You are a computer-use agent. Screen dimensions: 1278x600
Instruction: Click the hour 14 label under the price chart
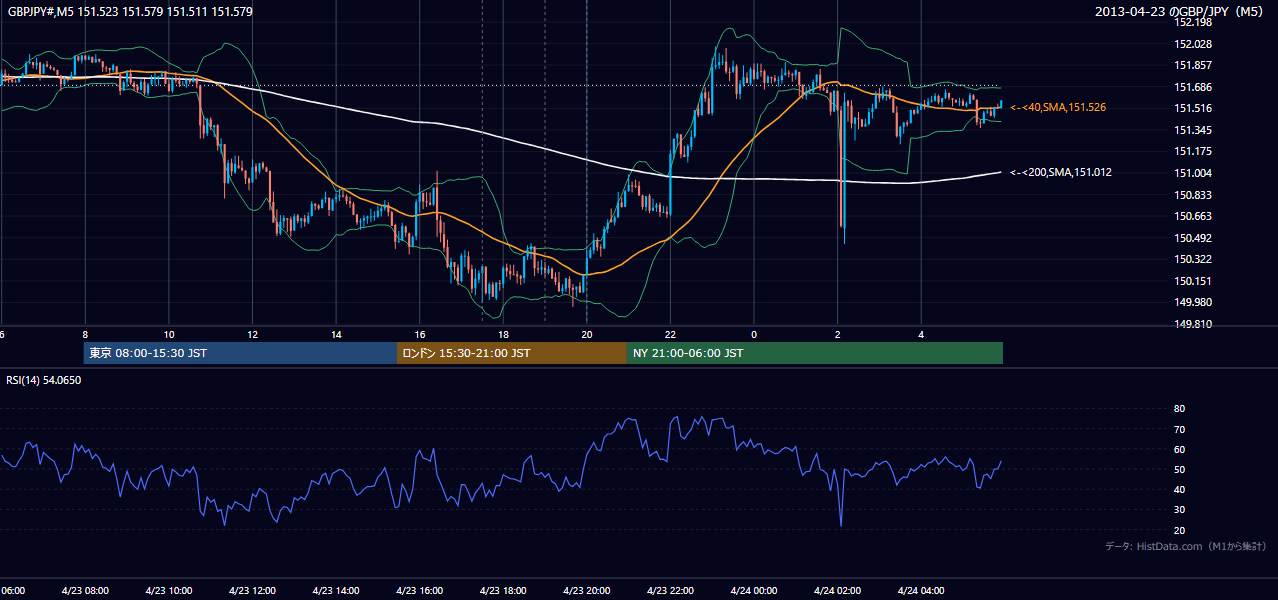pyautogui.click(x=337, y=334)
